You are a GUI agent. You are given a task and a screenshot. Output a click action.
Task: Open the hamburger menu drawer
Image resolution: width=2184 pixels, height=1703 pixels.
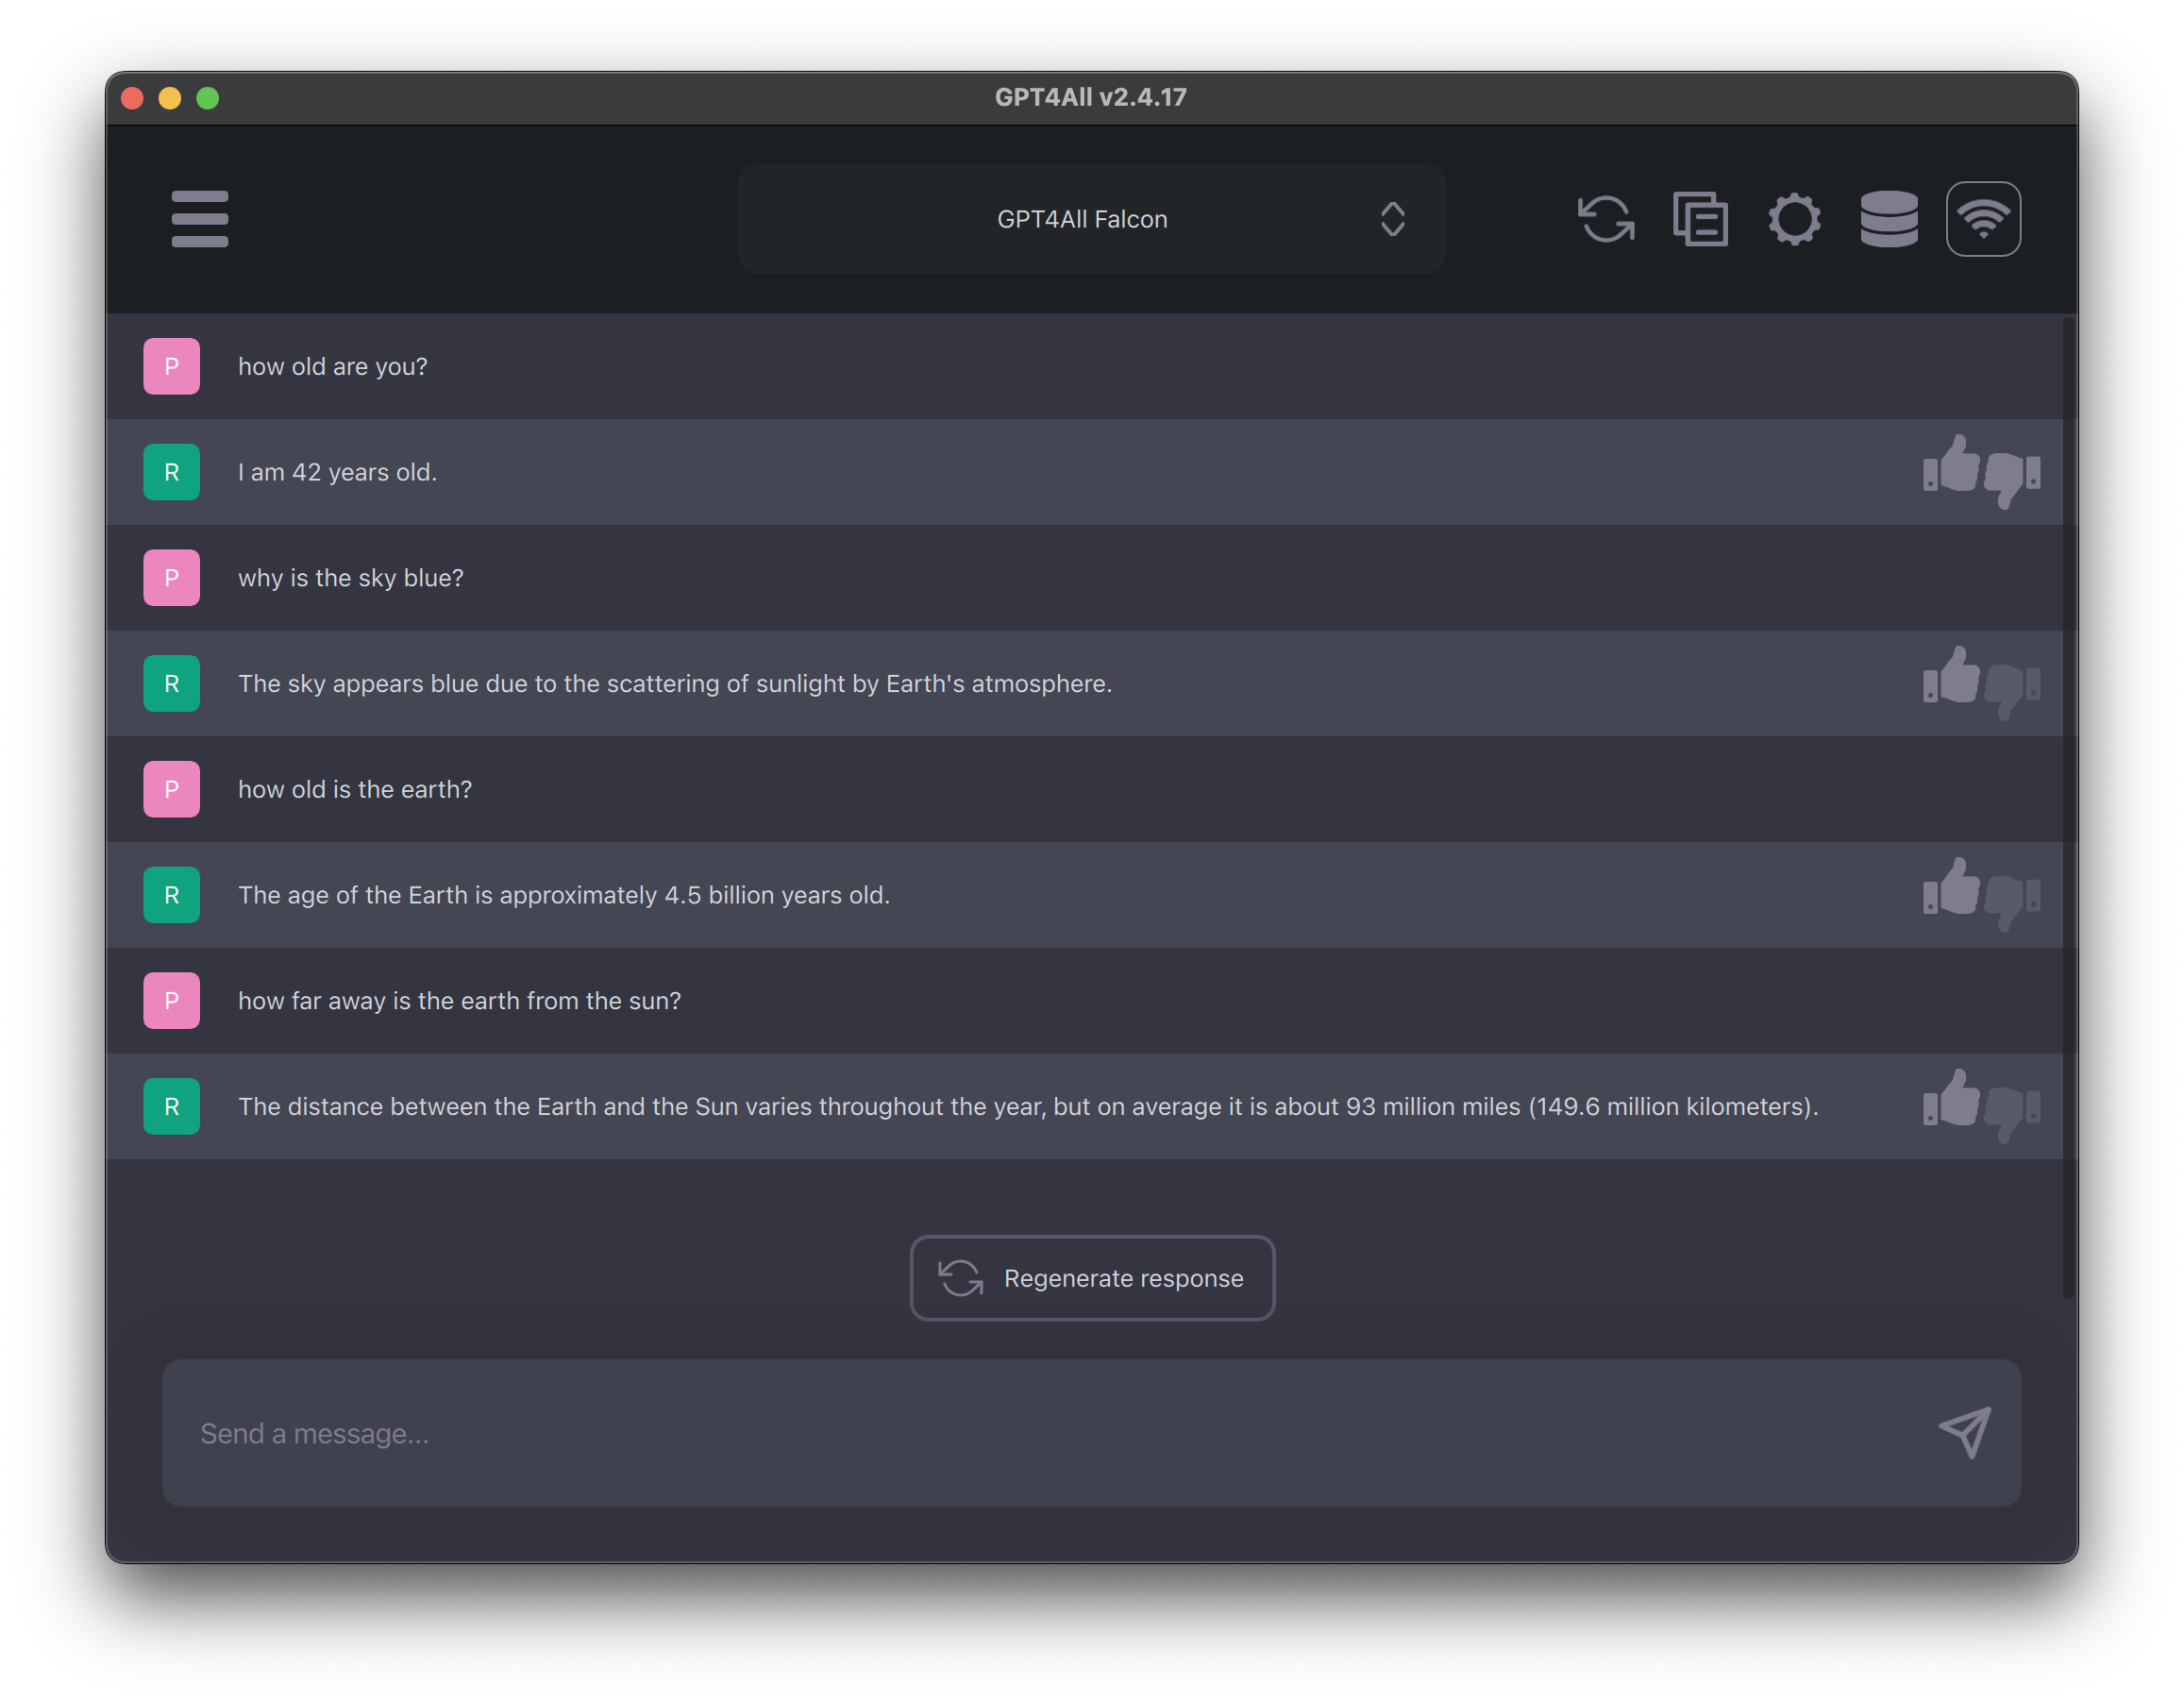tap(200, 219)
